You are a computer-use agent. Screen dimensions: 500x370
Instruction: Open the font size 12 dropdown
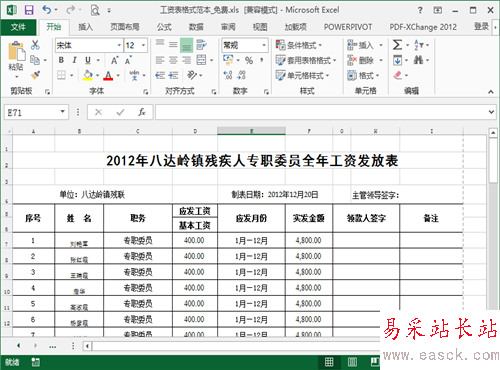(144, 45)
